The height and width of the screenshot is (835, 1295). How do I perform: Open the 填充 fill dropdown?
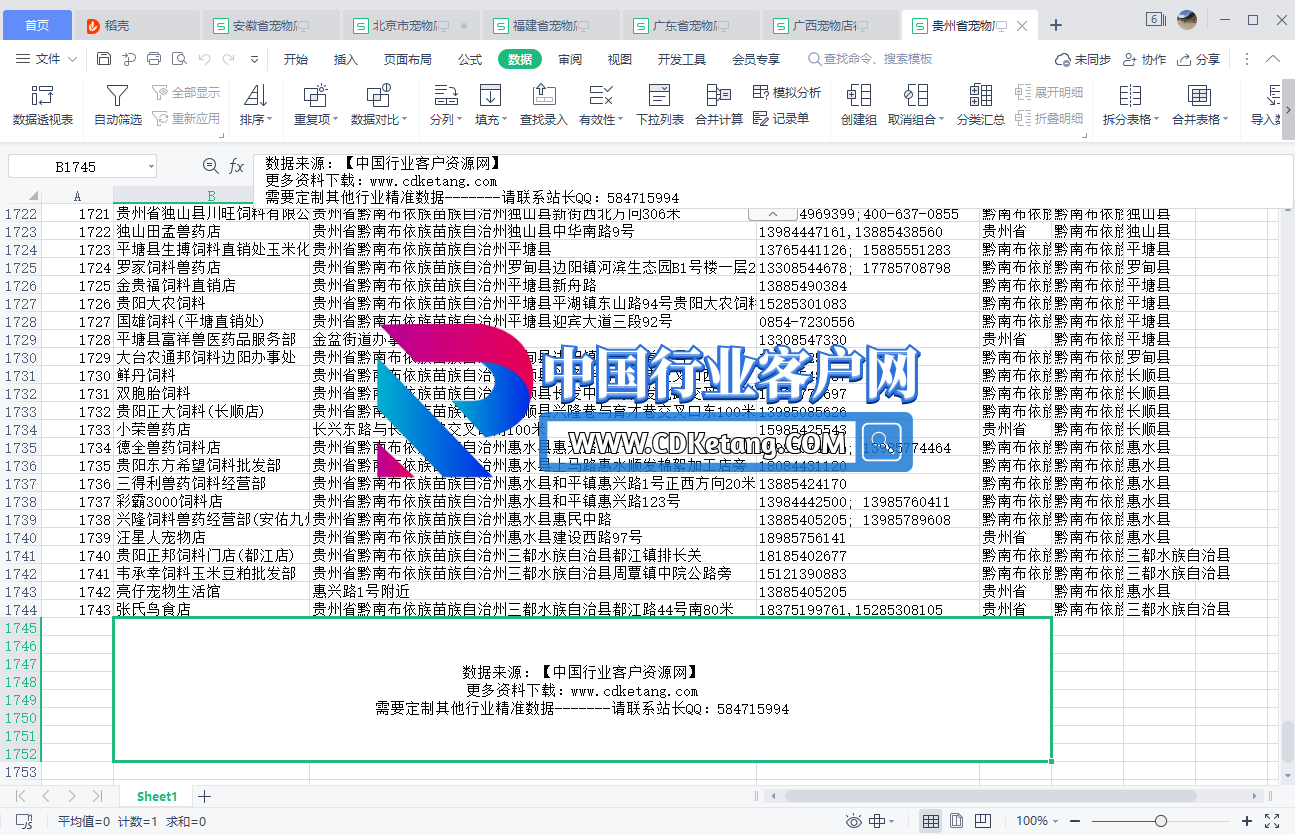(x=490, y=105)
